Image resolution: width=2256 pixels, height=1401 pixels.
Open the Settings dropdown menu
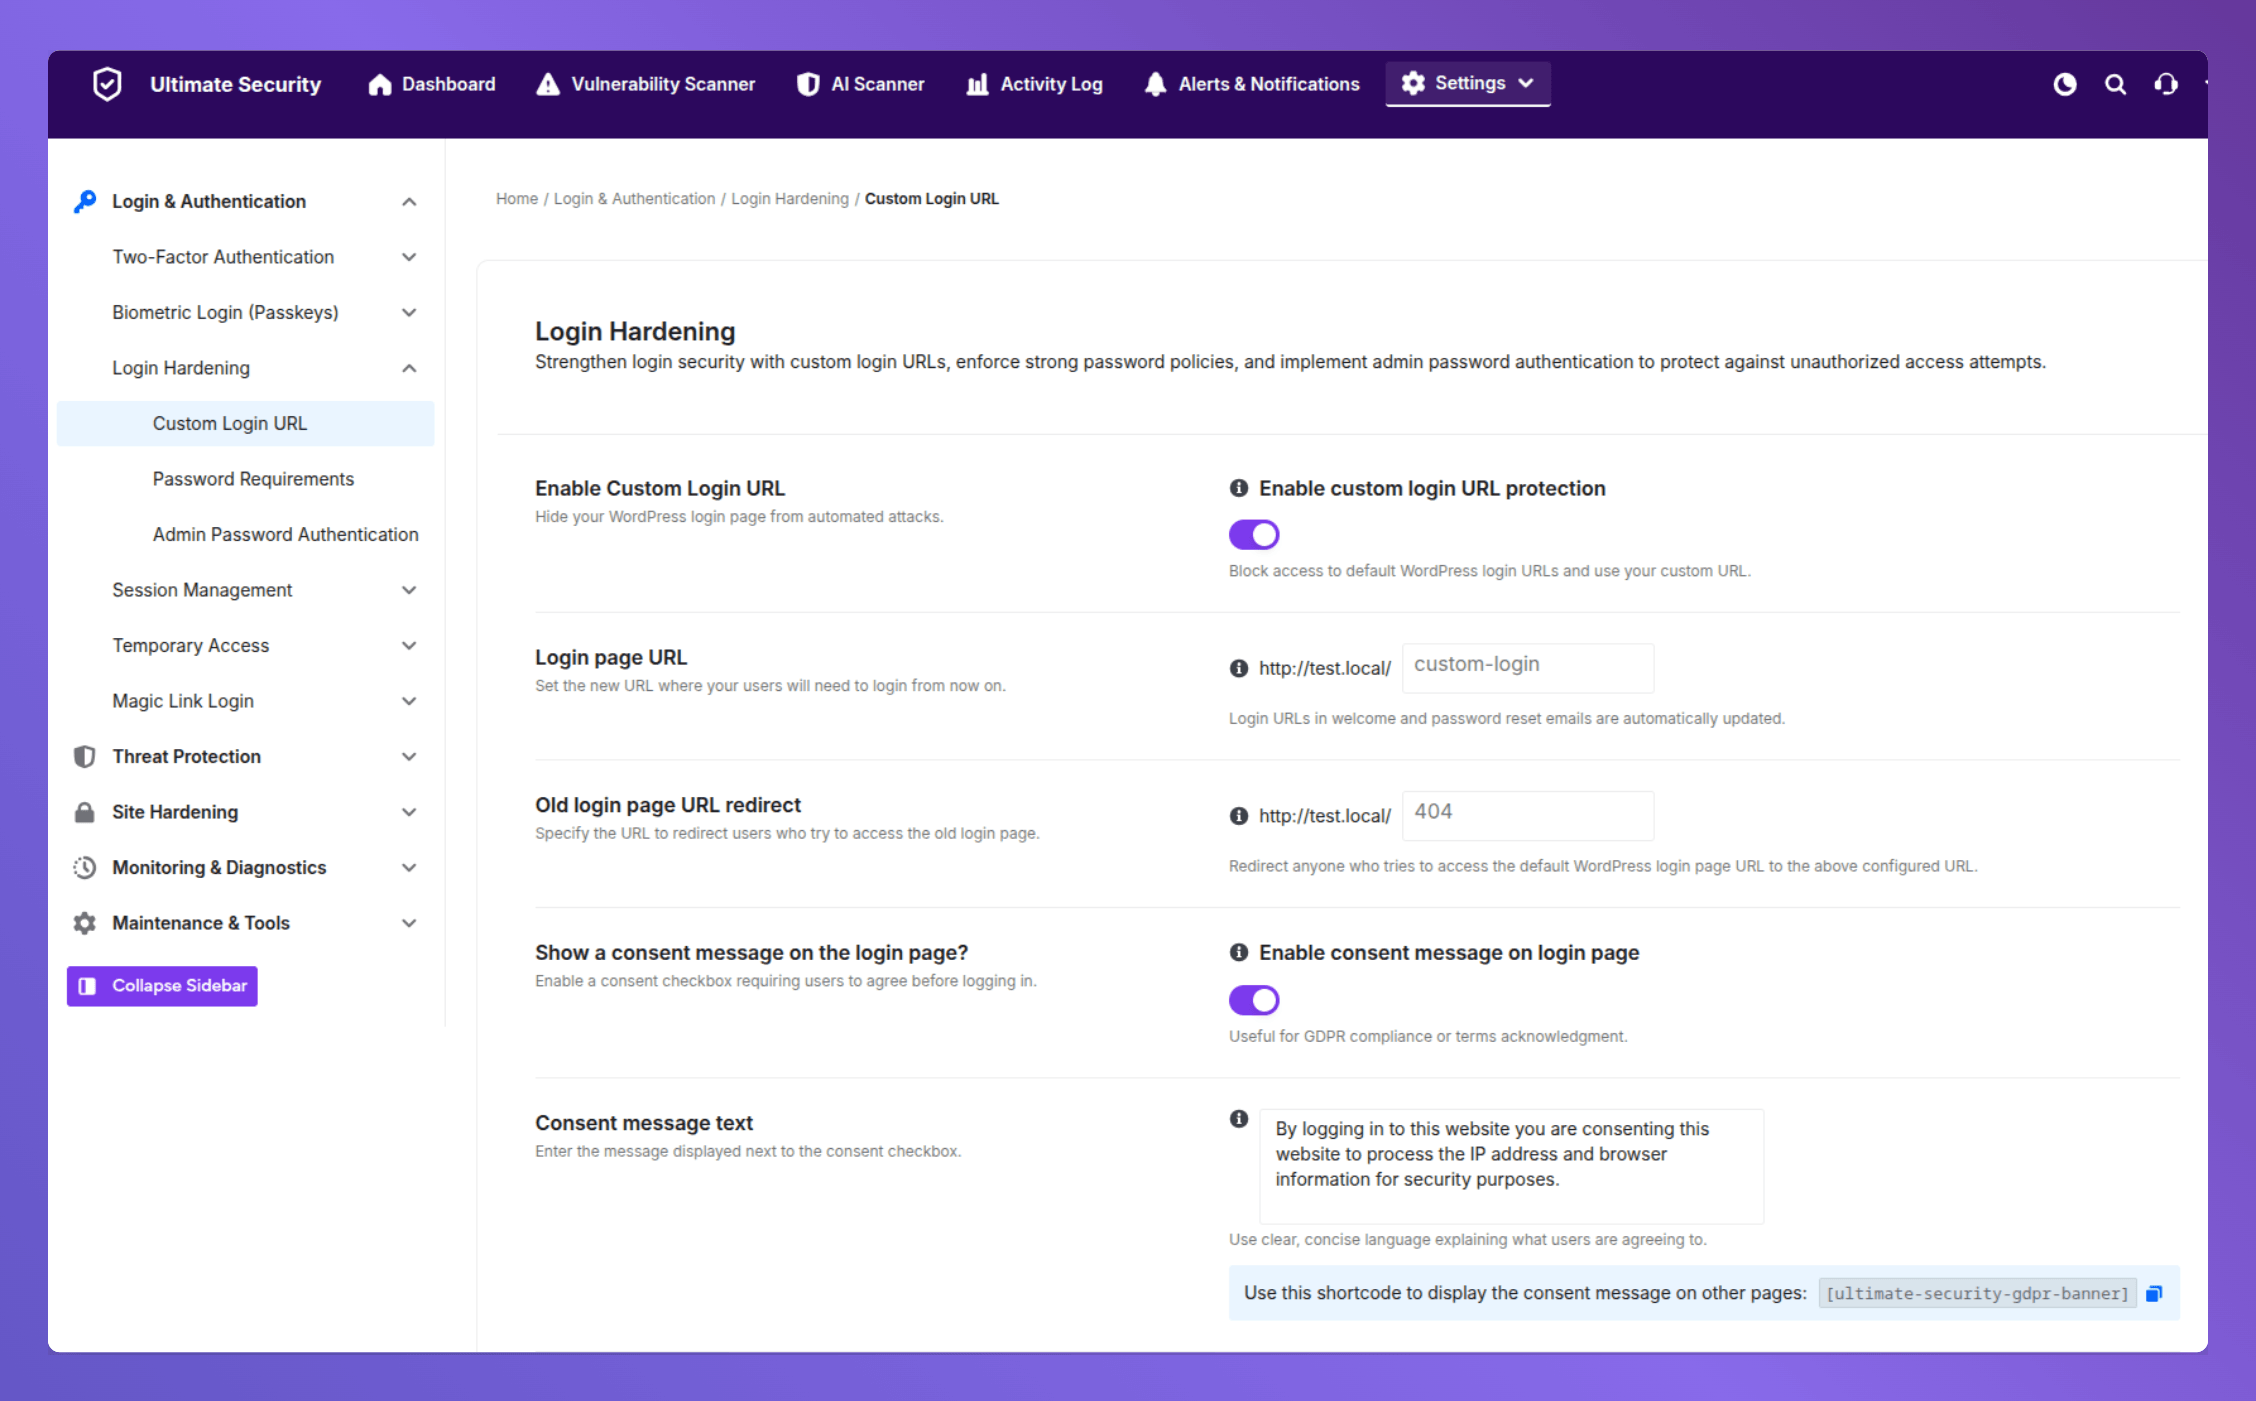click(1467, 83)
